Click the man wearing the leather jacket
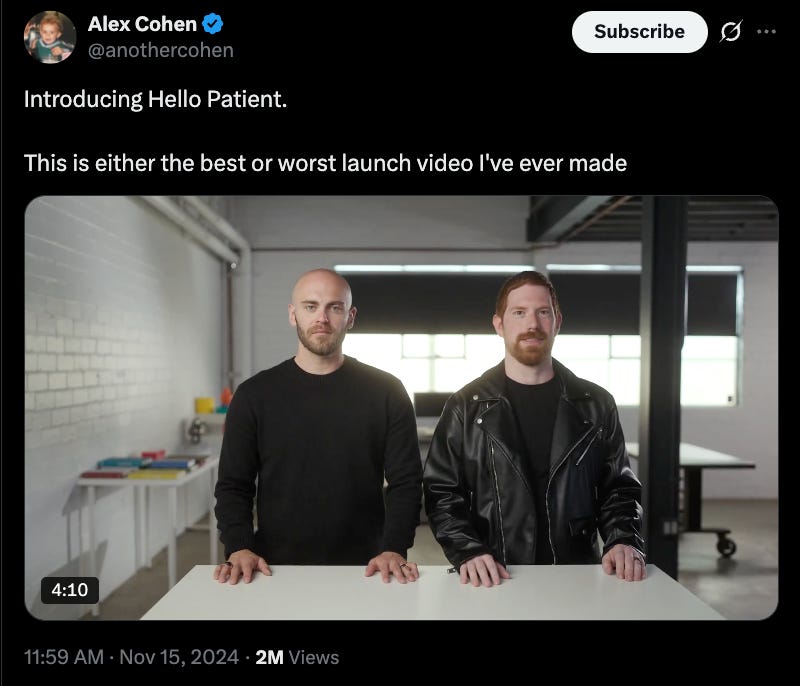800x686 pixels. click(x=533, y=428)
